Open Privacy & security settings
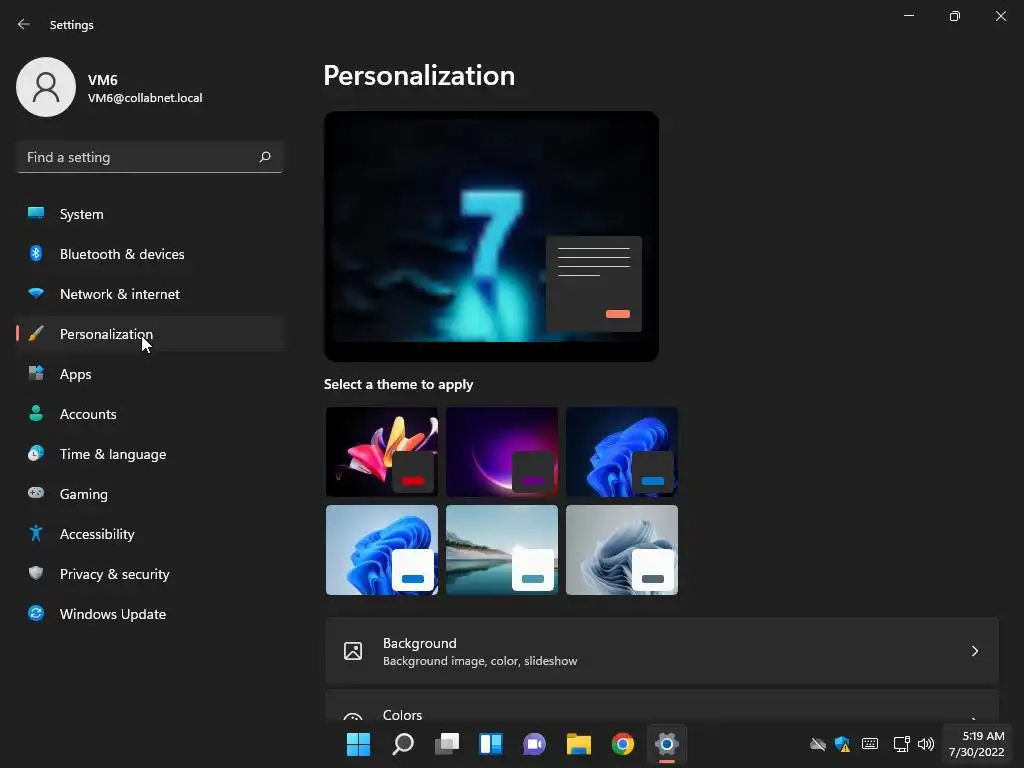The image size is (1024, 768). pyautogui.click(x=150, y=574)
